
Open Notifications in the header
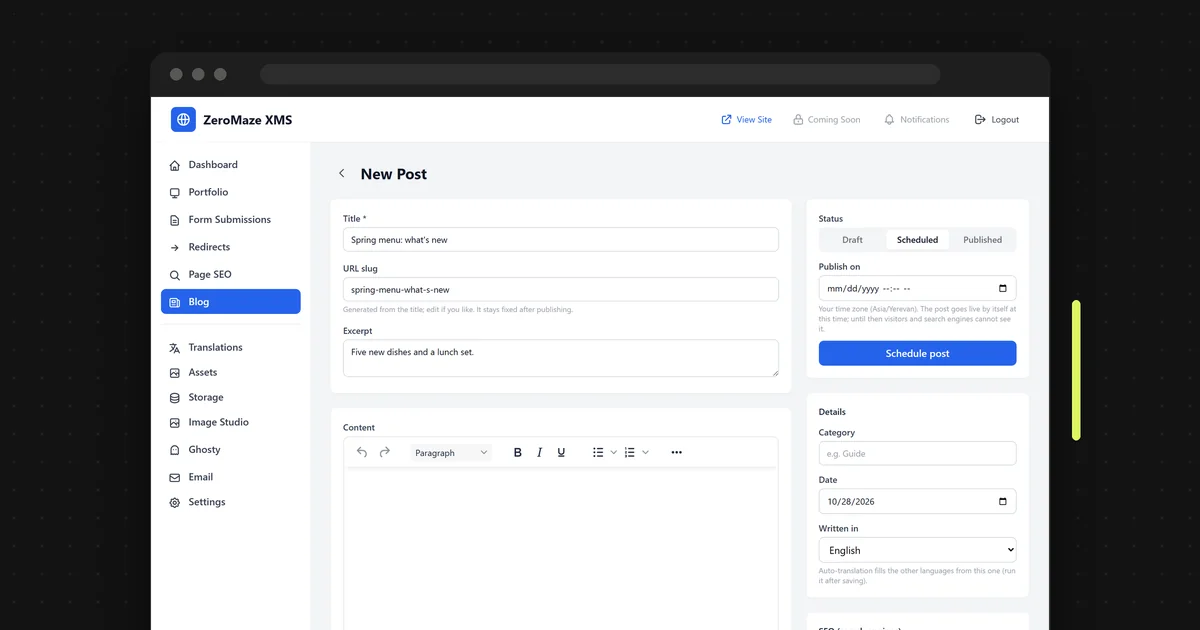tap(916, 120)
